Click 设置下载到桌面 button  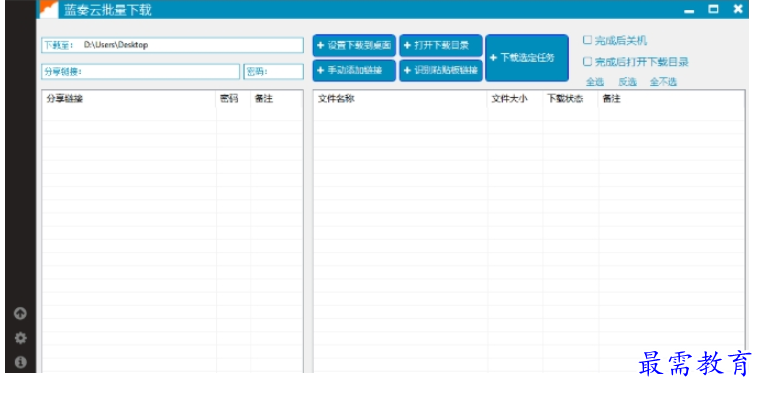point(354,46)
